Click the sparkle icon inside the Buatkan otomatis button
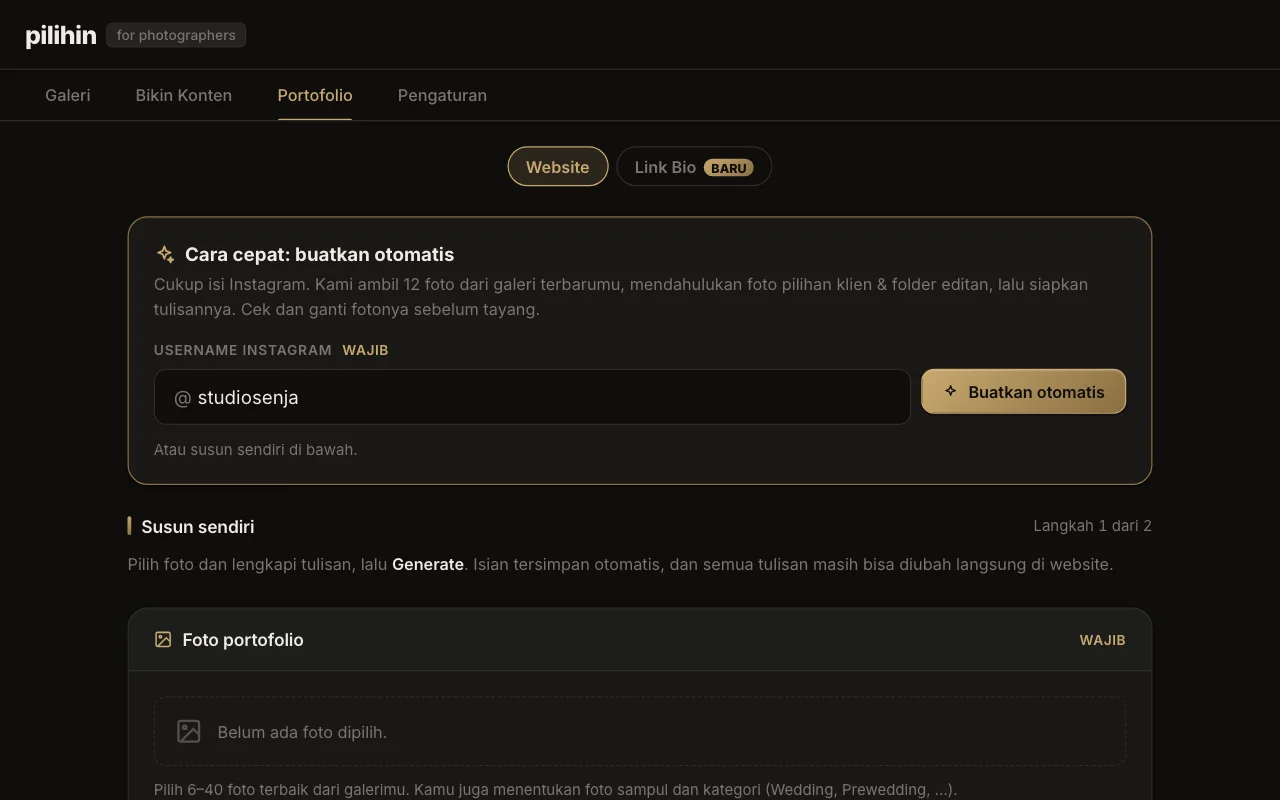Viewport: 1280px width, 800px height. [950, 391]
